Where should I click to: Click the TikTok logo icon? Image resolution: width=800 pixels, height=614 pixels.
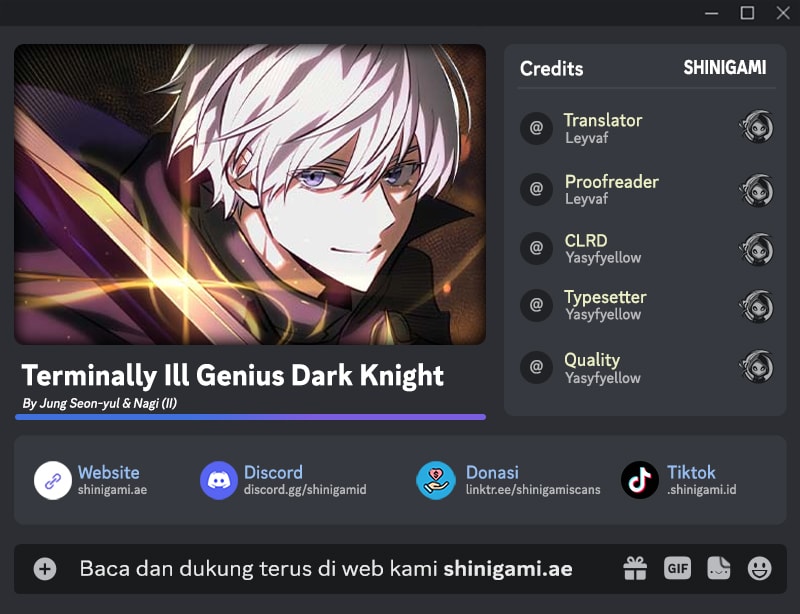tap(640, 480)
